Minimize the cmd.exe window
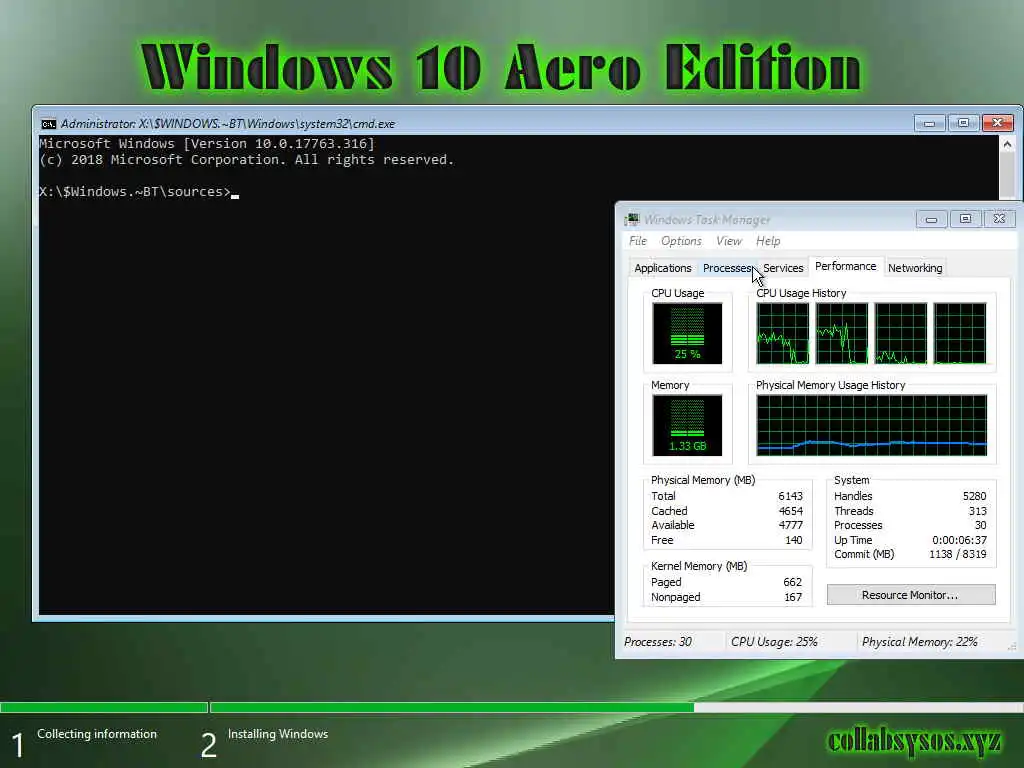This screenshot has width=1024, height=768. pos(929,123)
